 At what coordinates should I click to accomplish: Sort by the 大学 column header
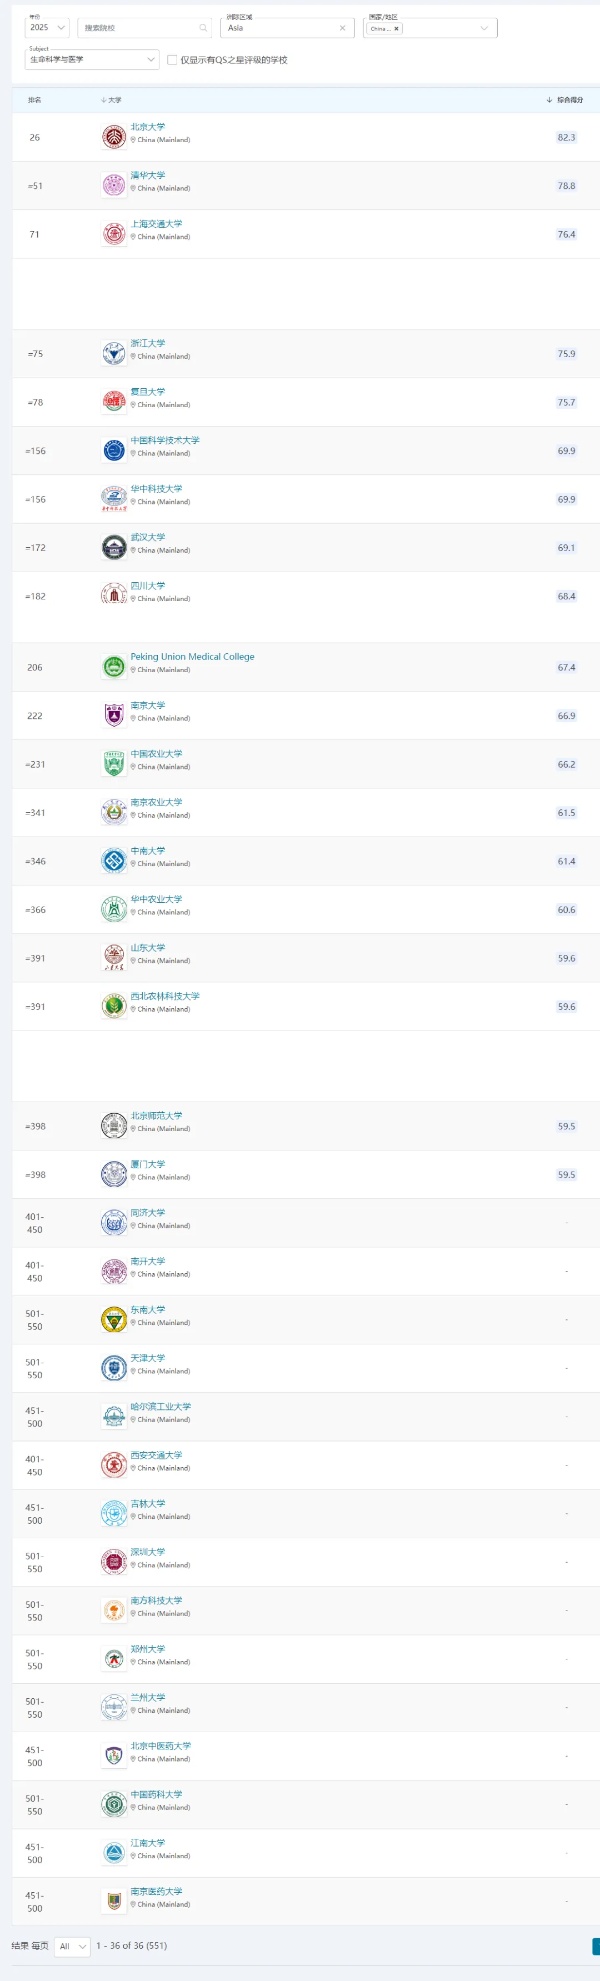pyautogui.click(x=112, y=100)
